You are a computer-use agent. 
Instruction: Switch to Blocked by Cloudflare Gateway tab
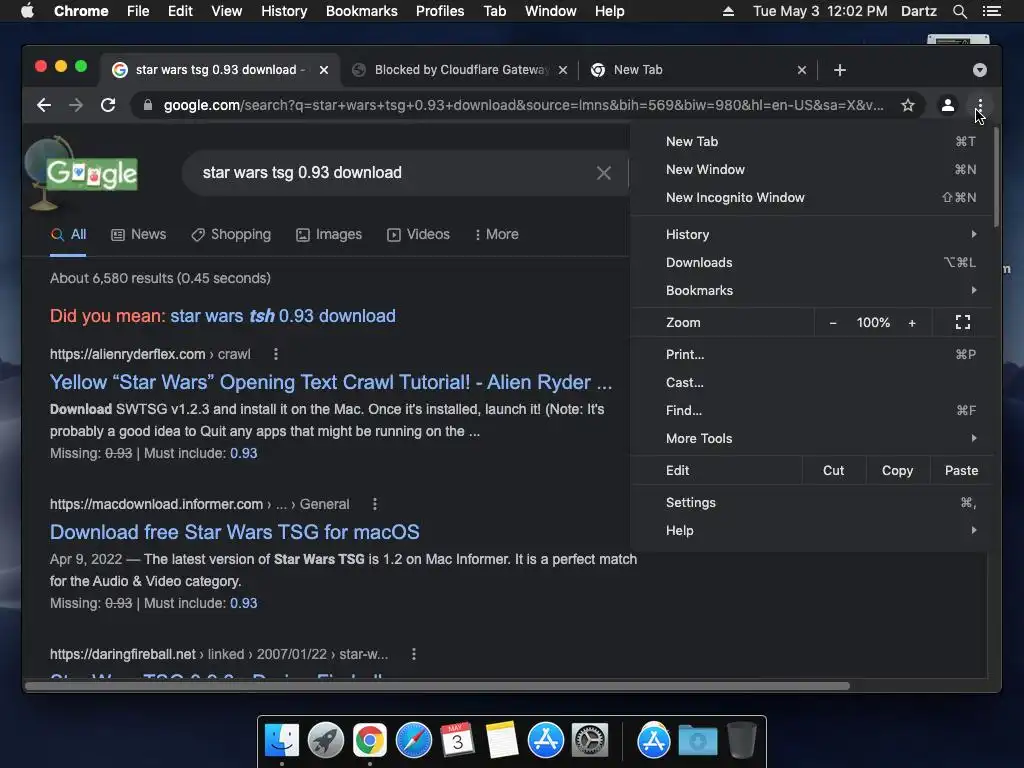[460, 70]
